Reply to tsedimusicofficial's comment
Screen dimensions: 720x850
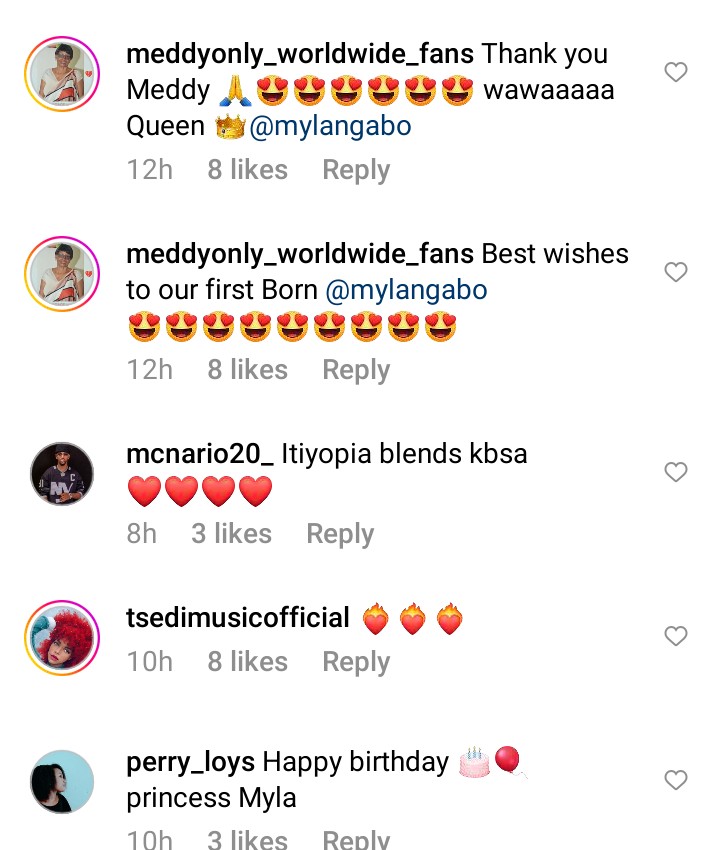[355, 662]
